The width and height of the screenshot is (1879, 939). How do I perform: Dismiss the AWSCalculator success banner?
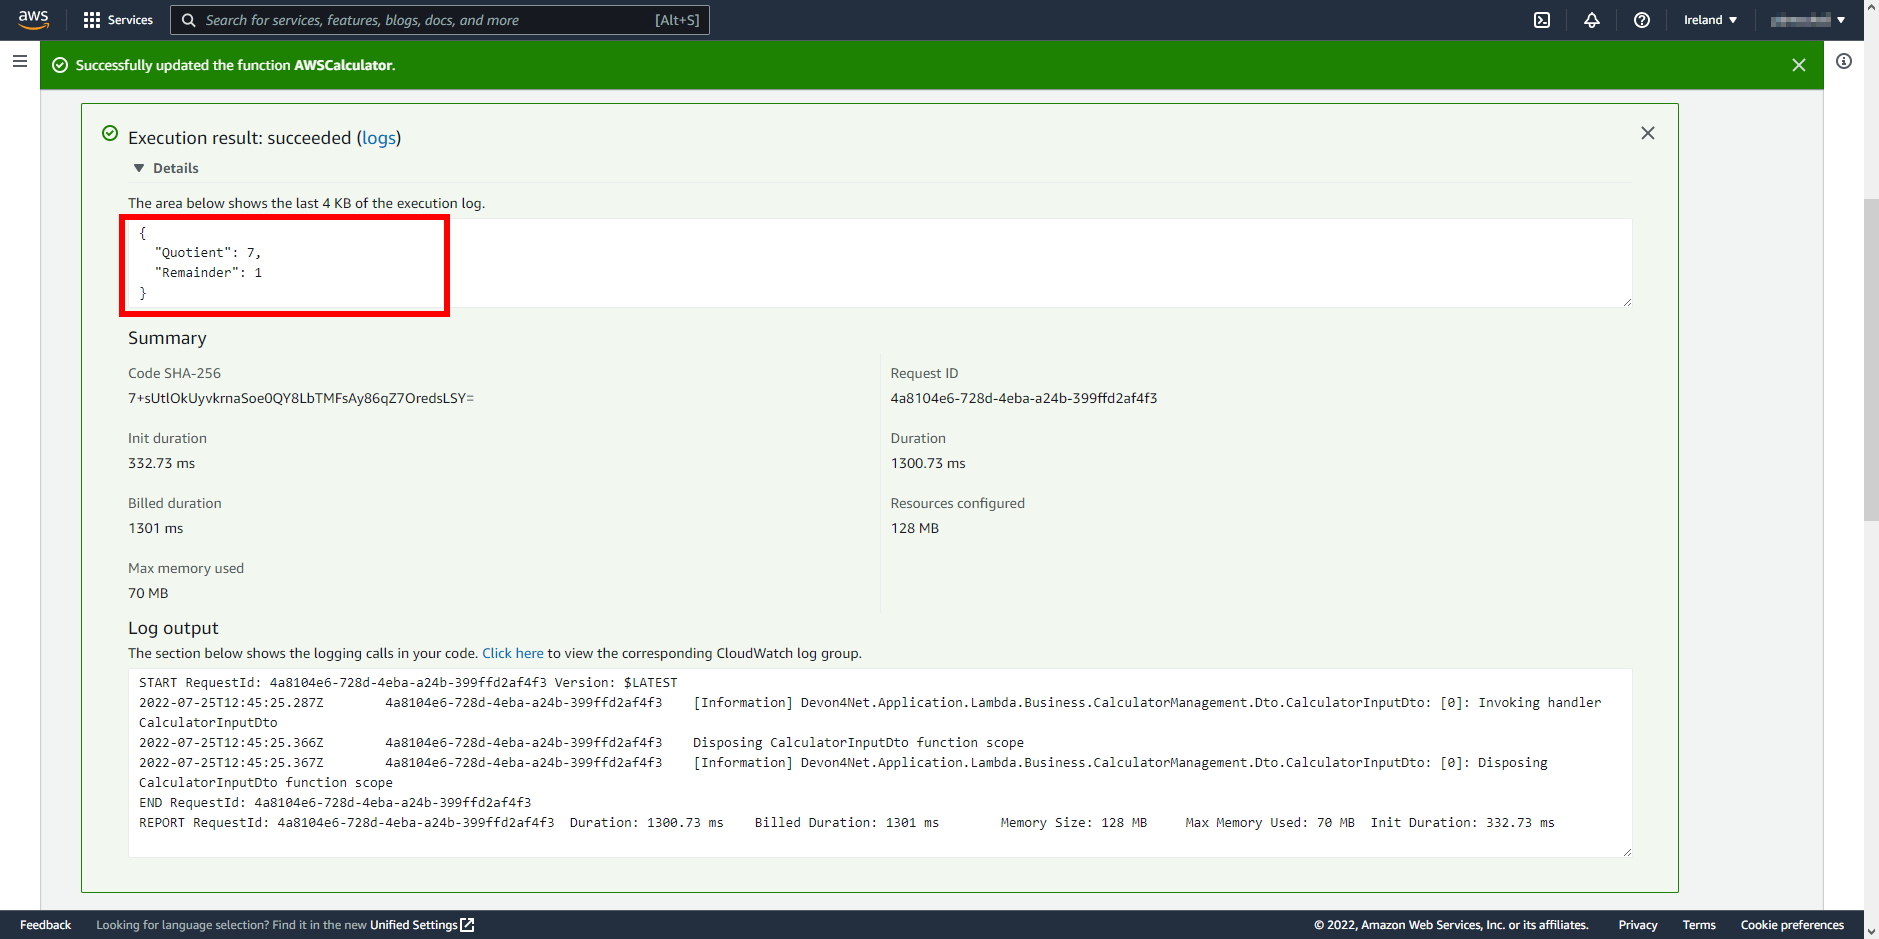[1799, 64]
